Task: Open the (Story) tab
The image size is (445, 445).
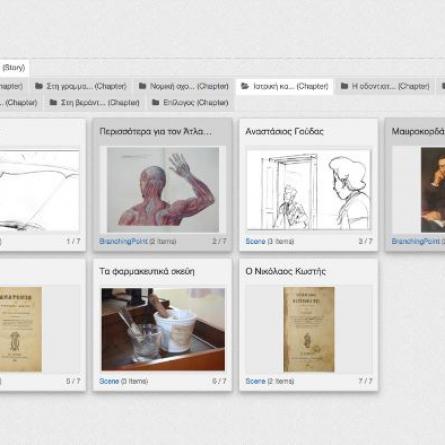Action: [14, 68]
